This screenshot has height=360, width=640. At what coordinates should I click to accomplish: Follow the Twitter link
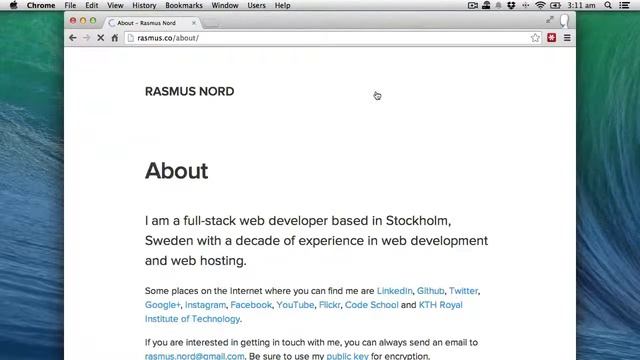[x=463, y=291]
